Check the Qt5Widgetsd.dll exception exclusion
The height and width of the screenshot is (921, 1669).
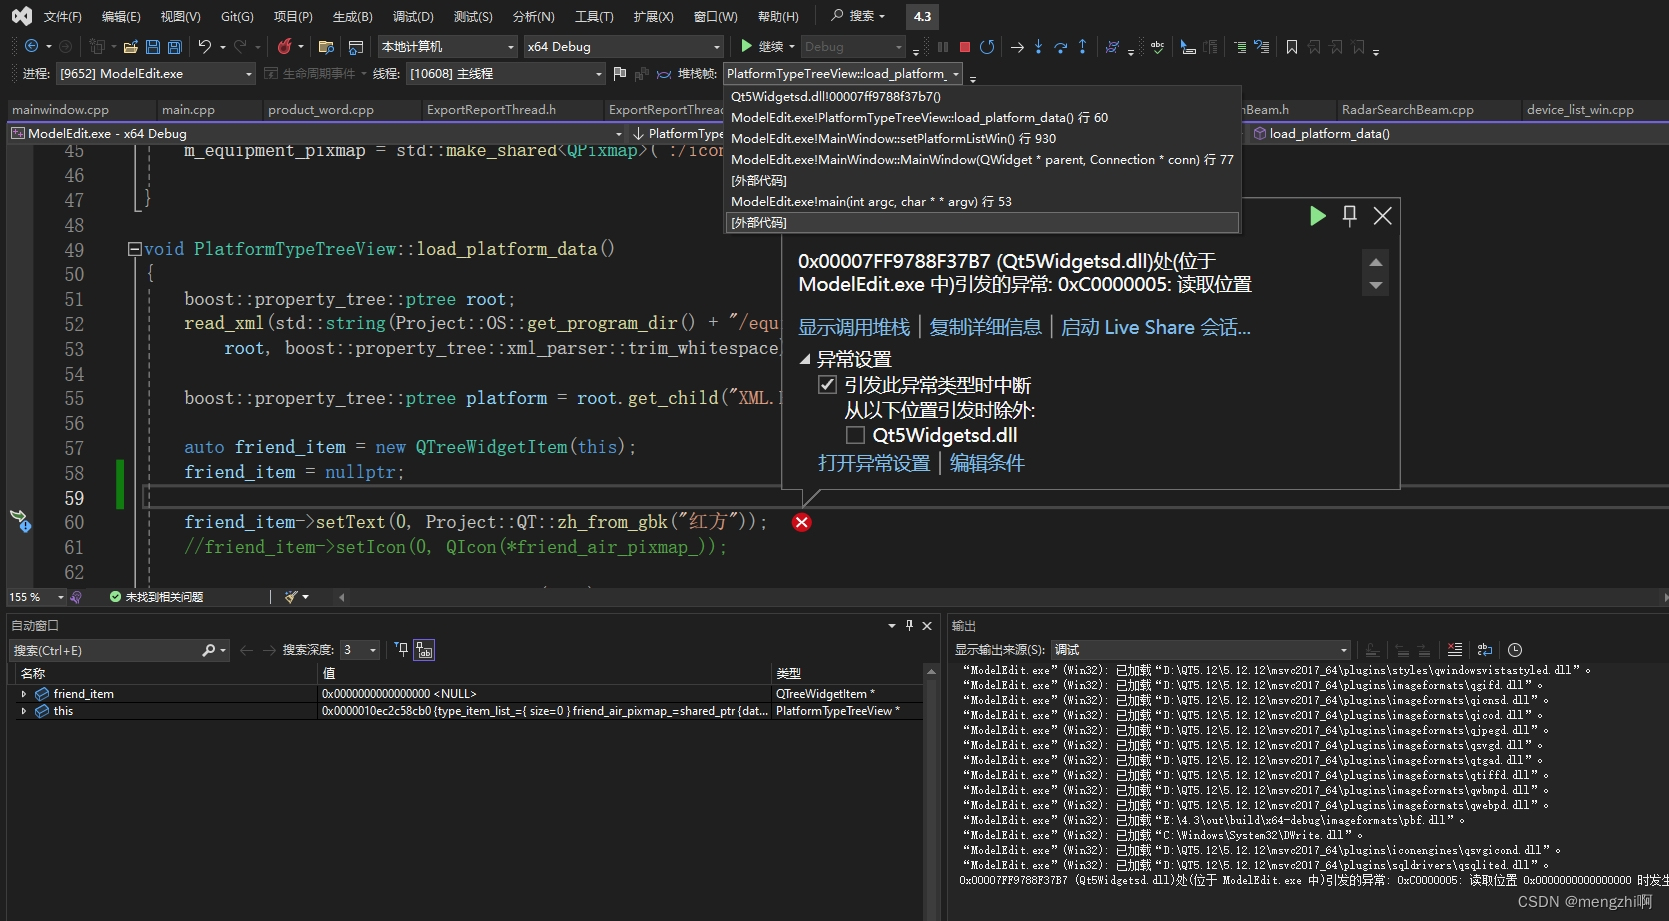coord(855,435)
